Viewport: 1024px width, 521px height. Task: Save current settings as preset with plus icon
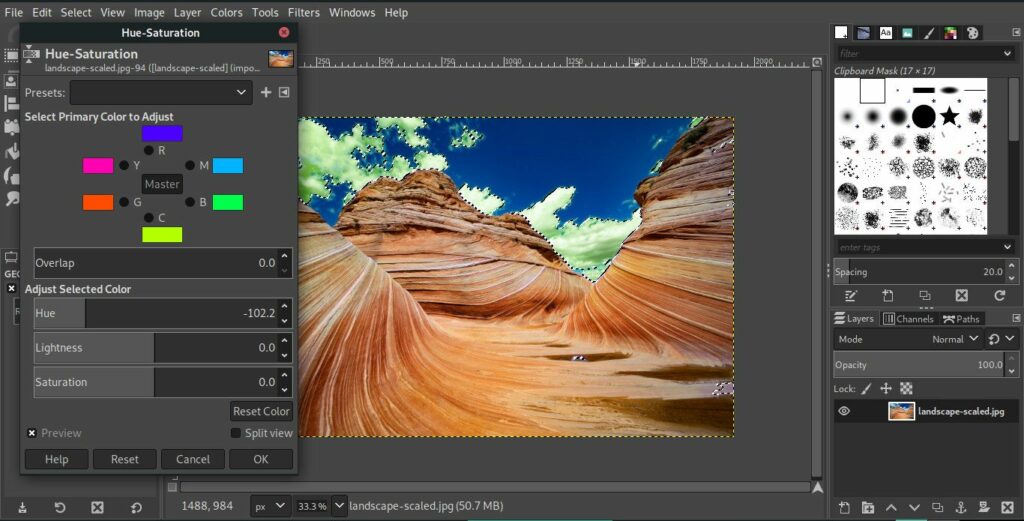pyautogui.click(x=266, y=93)
